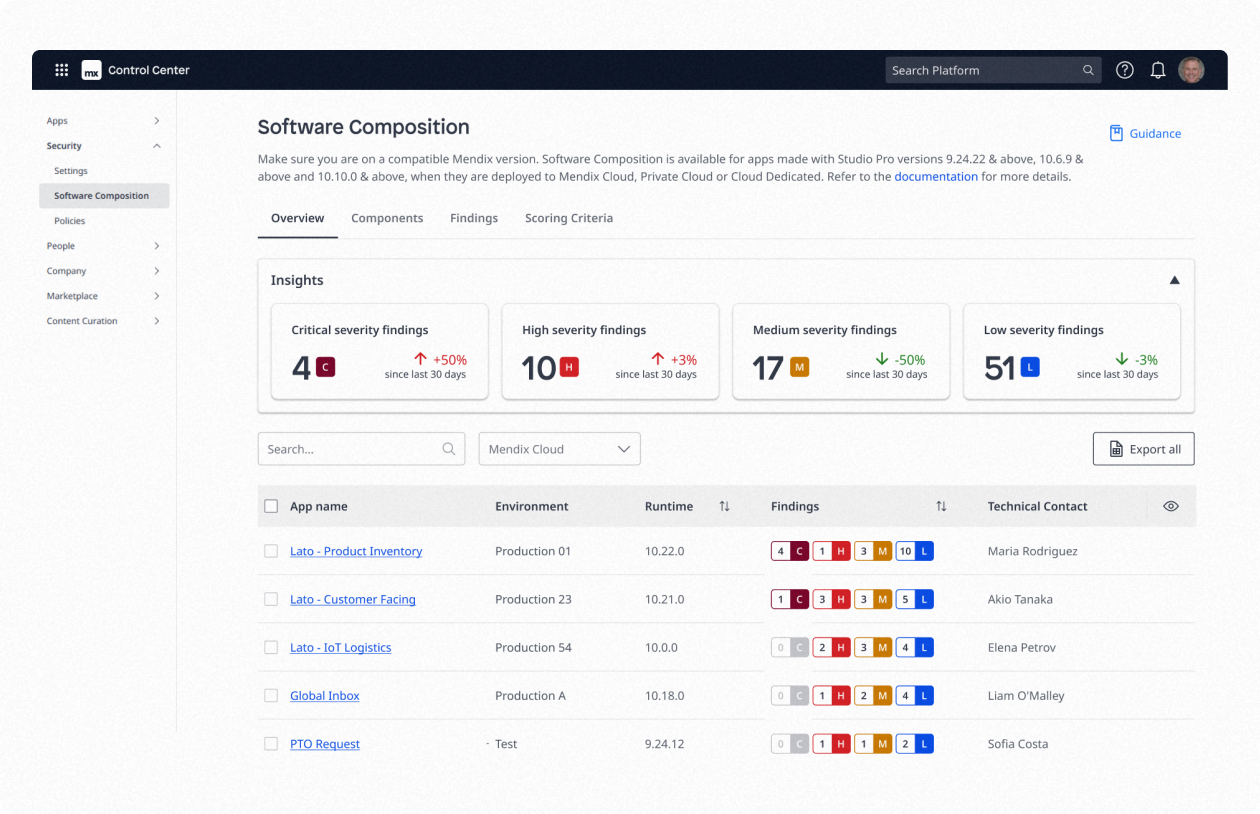
Task: Expand the Apps sidebar section
Action: (157, 121)
